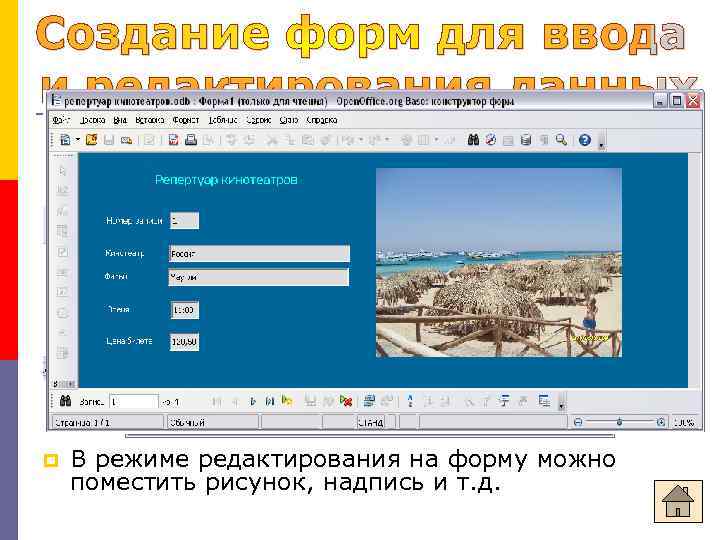Image resolution: width=720 pixels, height=540 pixels.
Task: Click the Print printer icon
Action: tap(191, 140)
